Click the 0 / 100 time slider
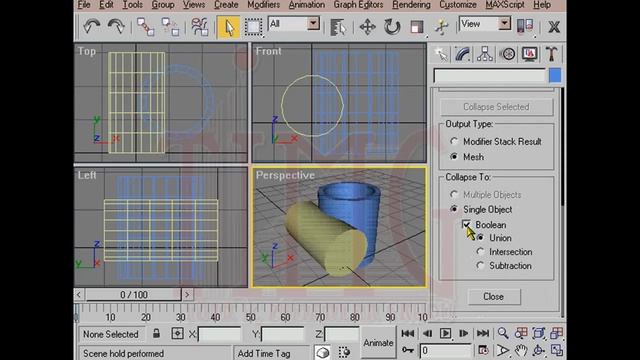 point(133,295)
